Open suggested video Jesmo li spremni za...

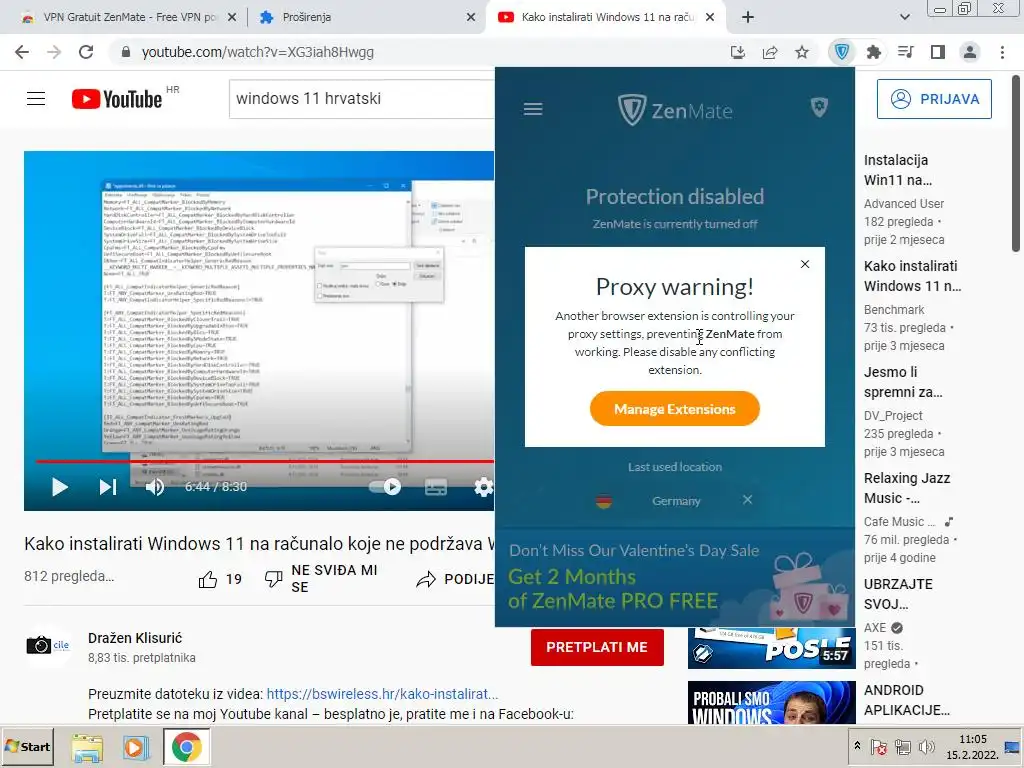tap(903, 382)
